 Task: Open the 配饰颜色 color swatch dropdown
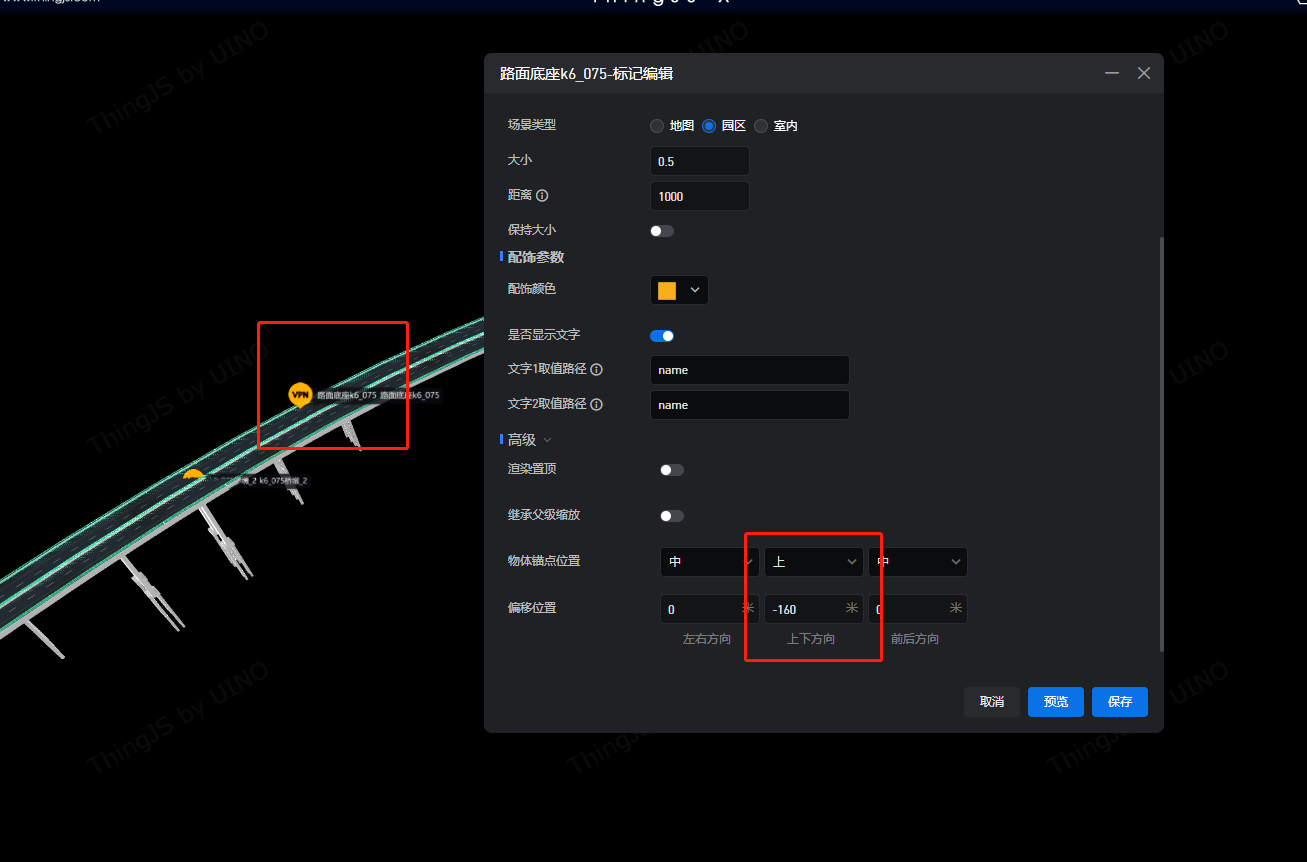pos(679,290)
